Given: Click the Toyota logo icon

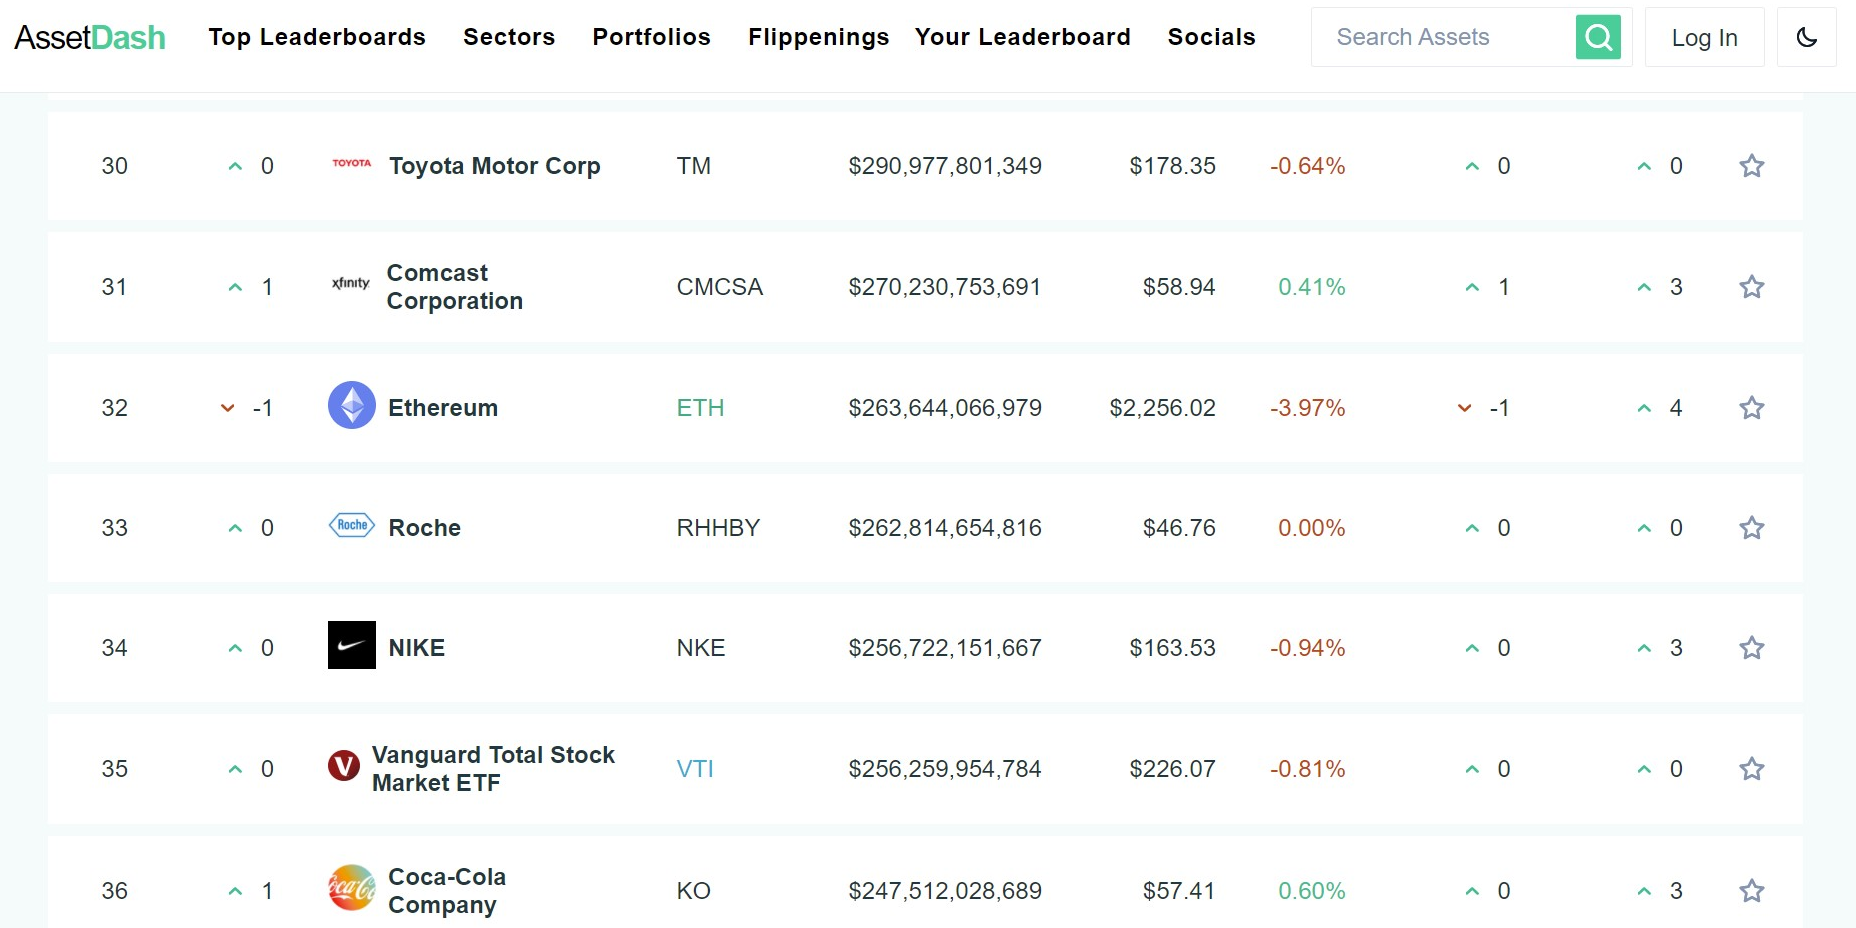Looking at the screenshot, I should (x=352, y=163).
